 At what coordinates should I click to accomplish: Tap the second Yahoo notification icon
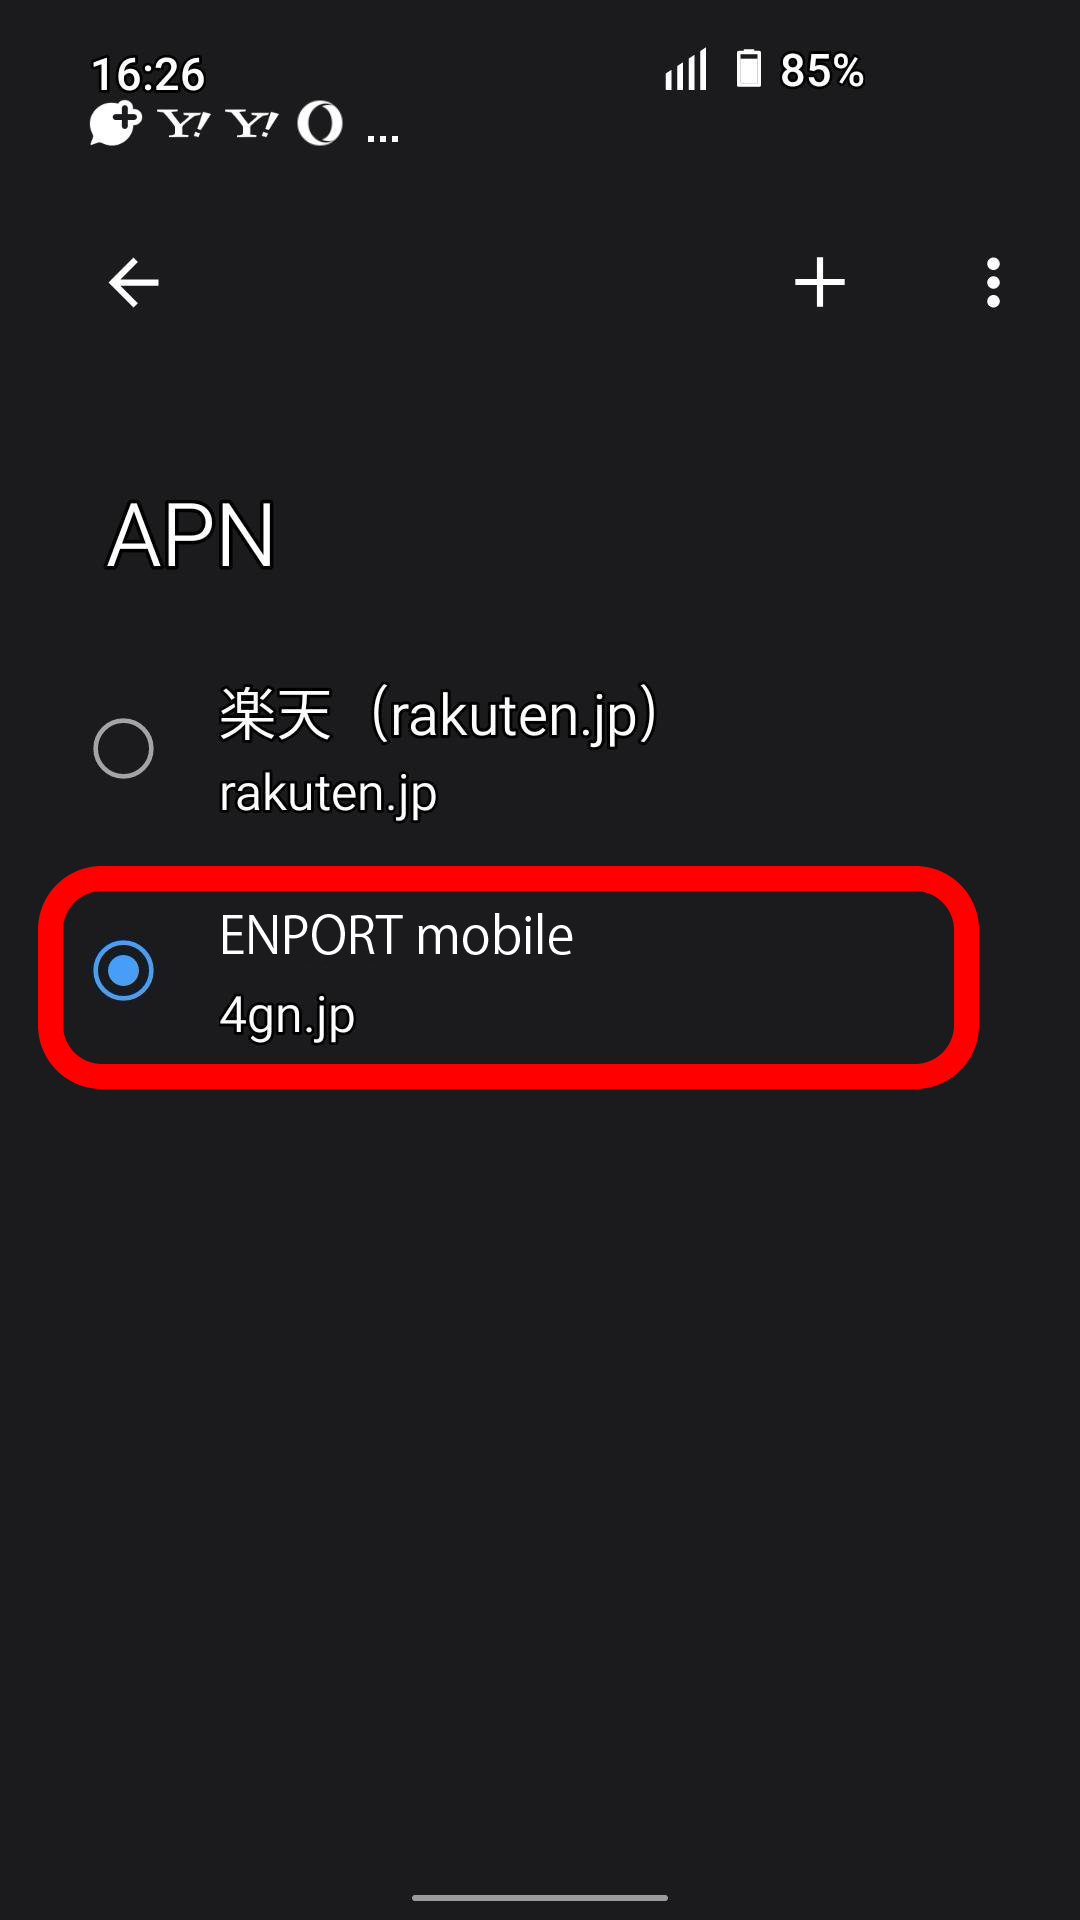[x=252, y=124]
